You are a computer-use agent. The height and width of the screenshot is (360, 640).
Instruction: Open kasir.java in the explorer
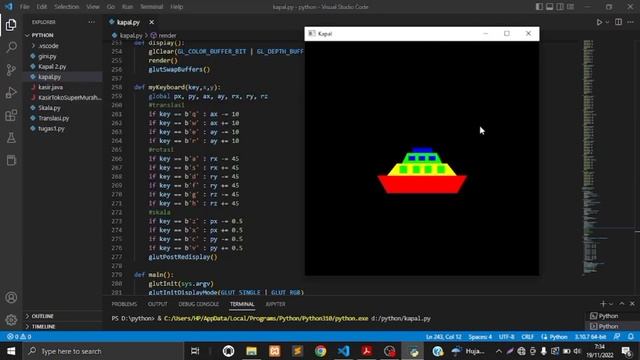(50, 87)
